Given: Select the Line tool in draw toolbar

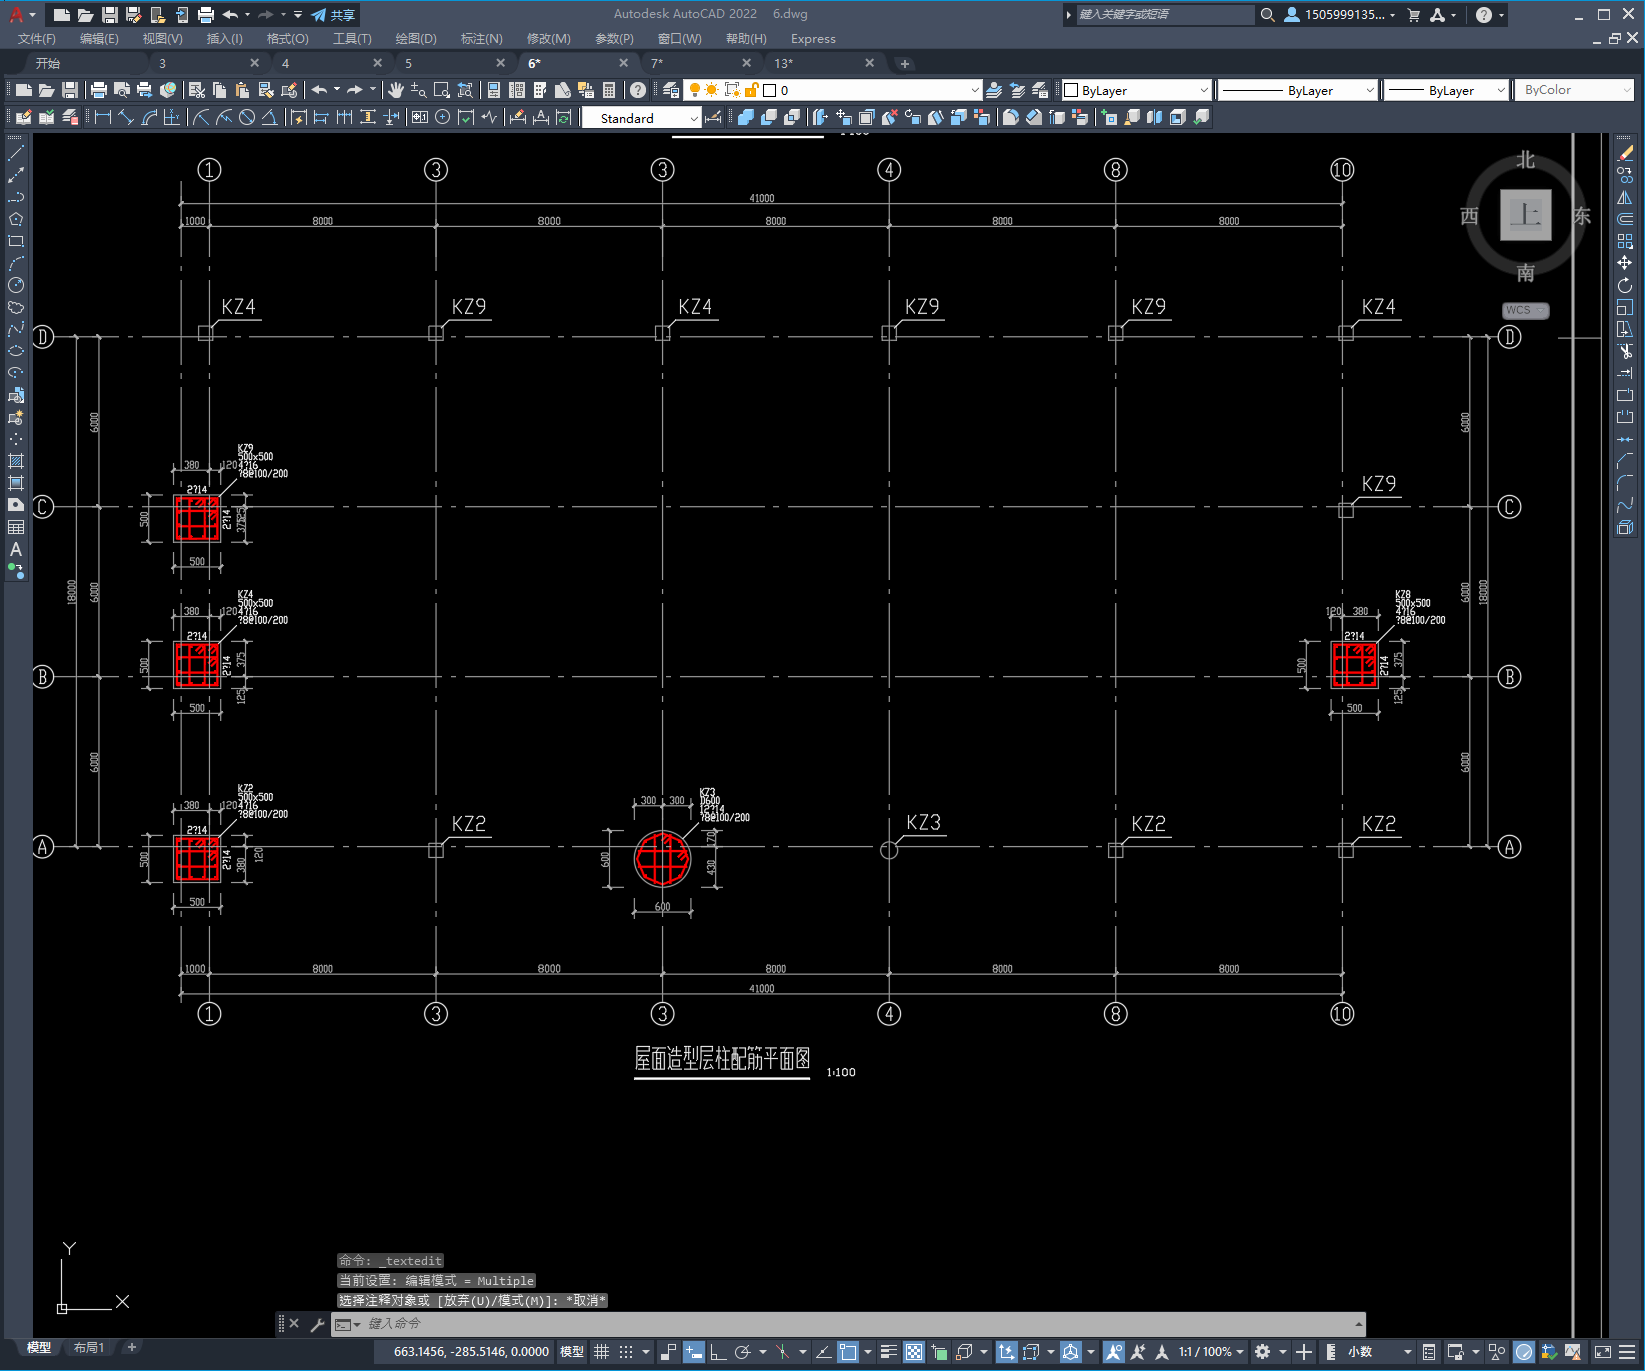Looking at the screenshot, I should [16, 154].
